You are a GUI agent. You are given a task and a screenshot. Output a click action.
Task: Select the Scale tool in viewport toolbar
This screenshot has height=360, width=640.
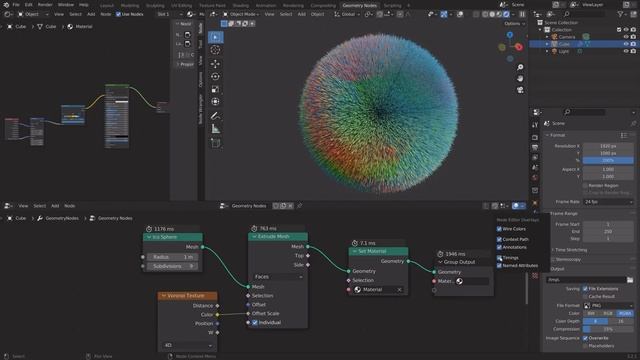pyautogui.click(x=216, y=89)
